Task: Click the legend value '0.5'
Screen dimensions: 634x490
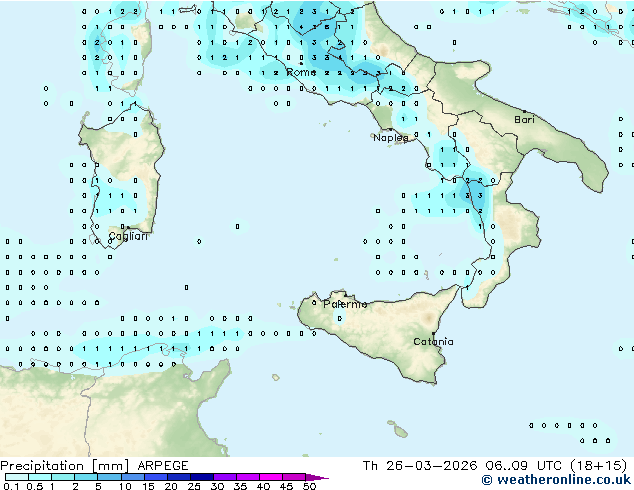Action: (x=34, y=486)
